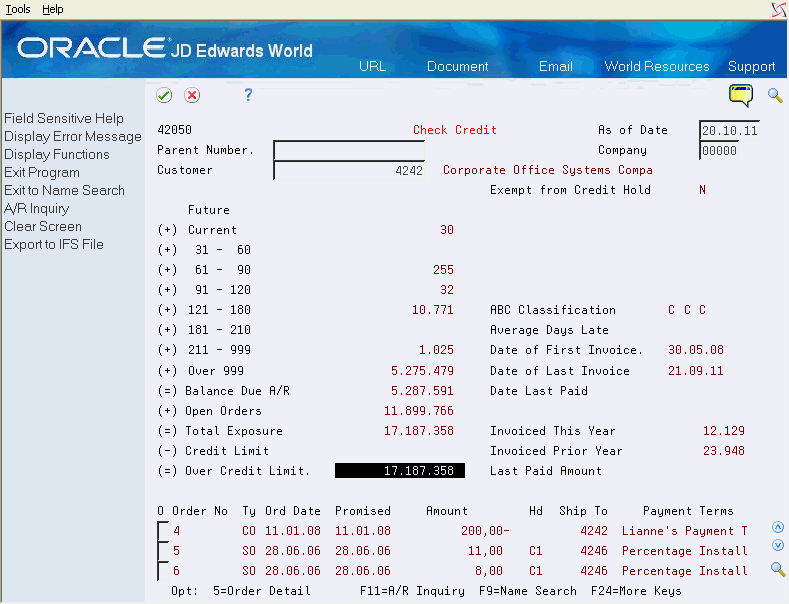Click the Company field 00000
The image size is (789, 604).
(x=719, y=150)
